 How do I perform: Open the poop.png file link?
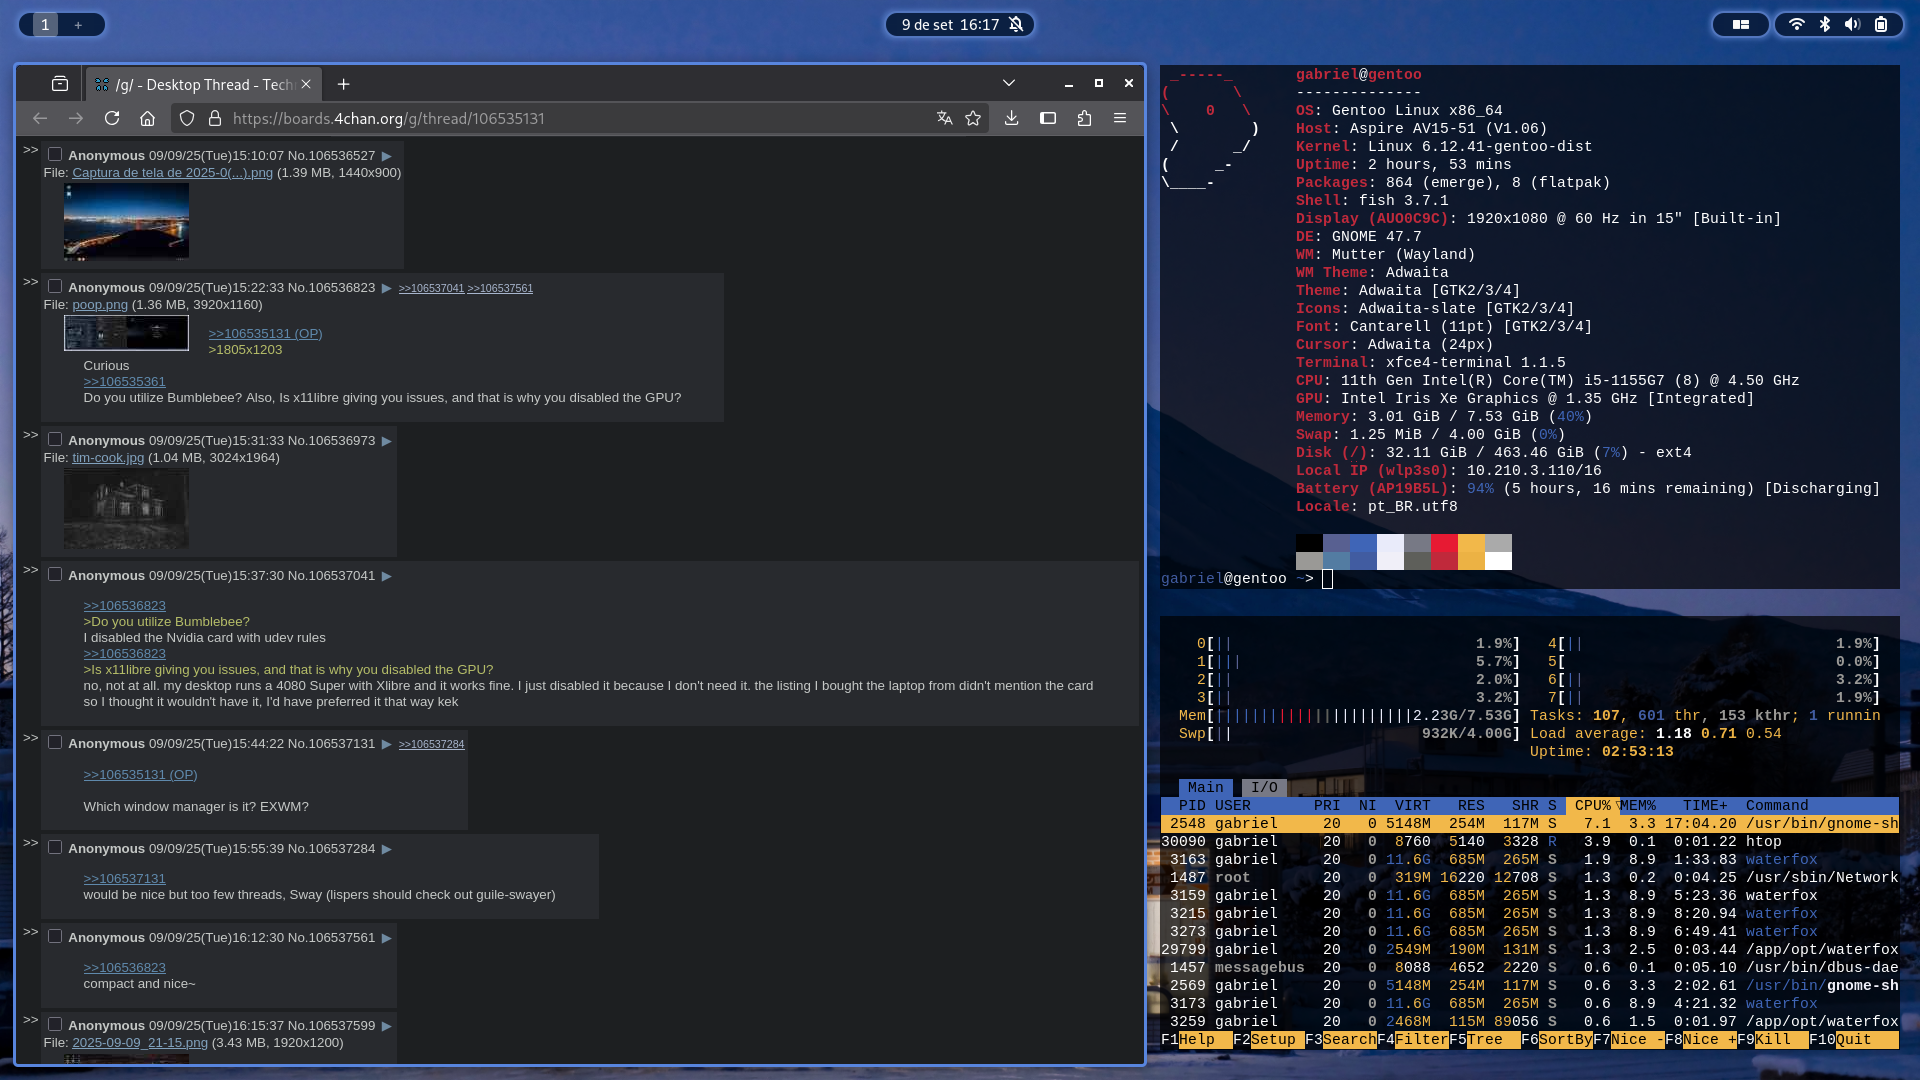click(100, 305)
